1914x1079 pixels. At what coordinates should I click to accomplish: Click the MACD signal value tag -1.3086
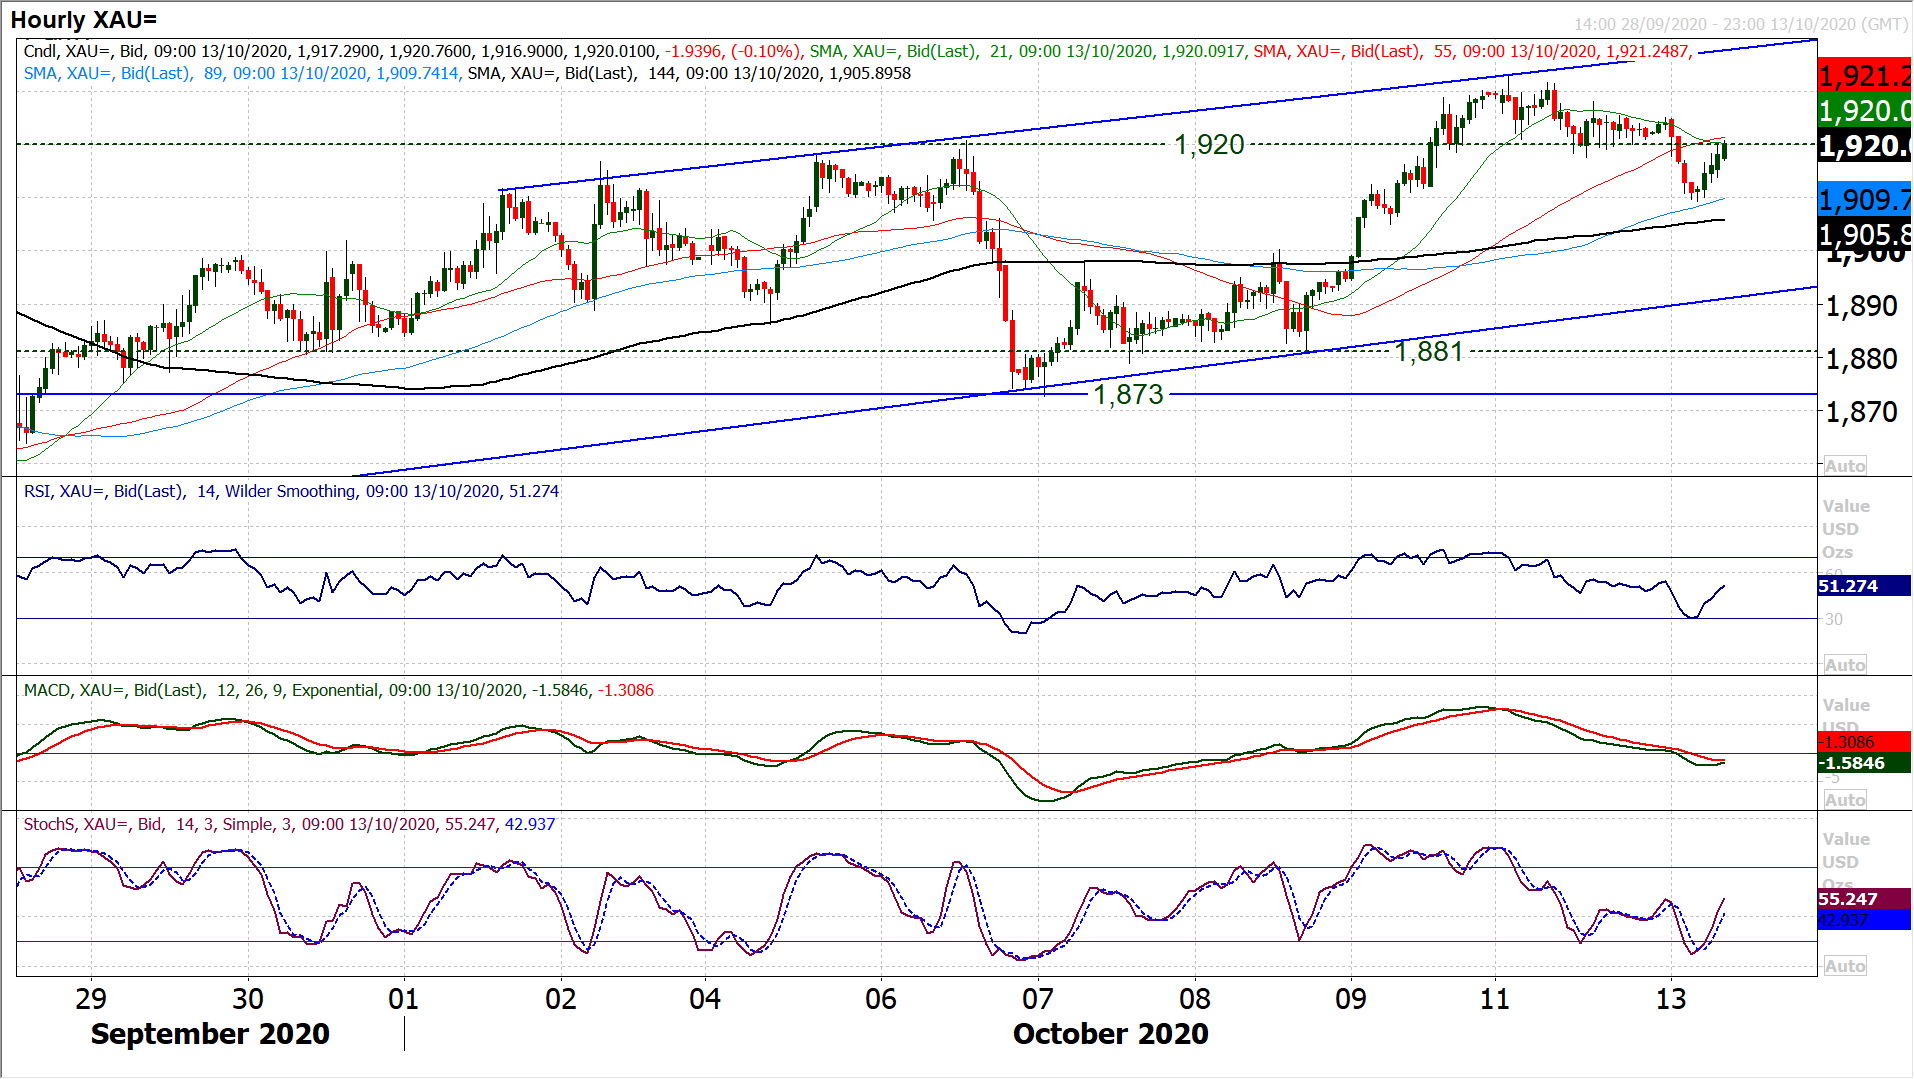pos(1865,742)
